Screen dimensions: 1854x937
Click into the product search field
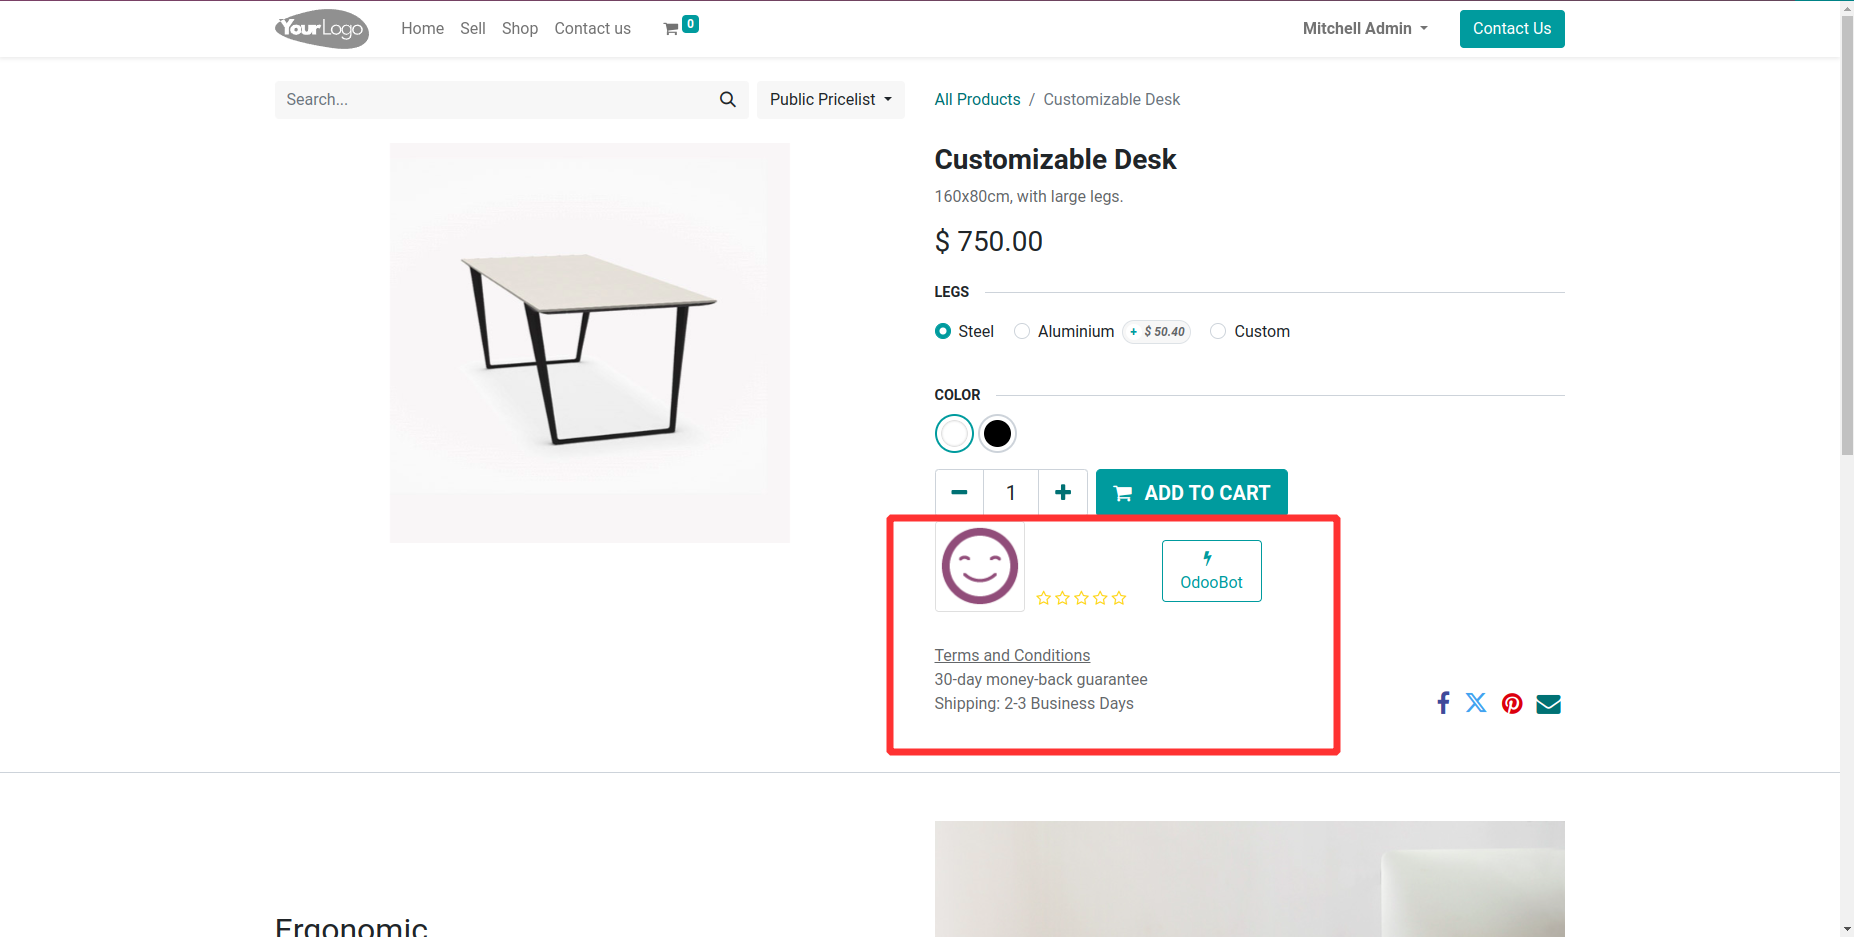point(495,100)
